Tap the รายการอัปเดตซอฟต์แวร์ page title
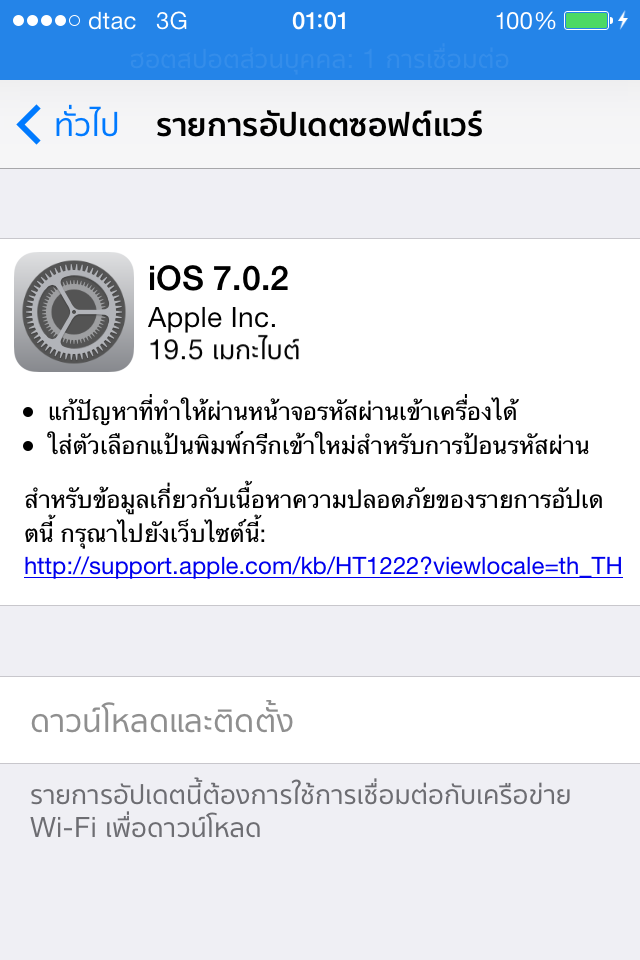Image resolution: width=640 pixels, height=960 pixels. coord(319,126)
